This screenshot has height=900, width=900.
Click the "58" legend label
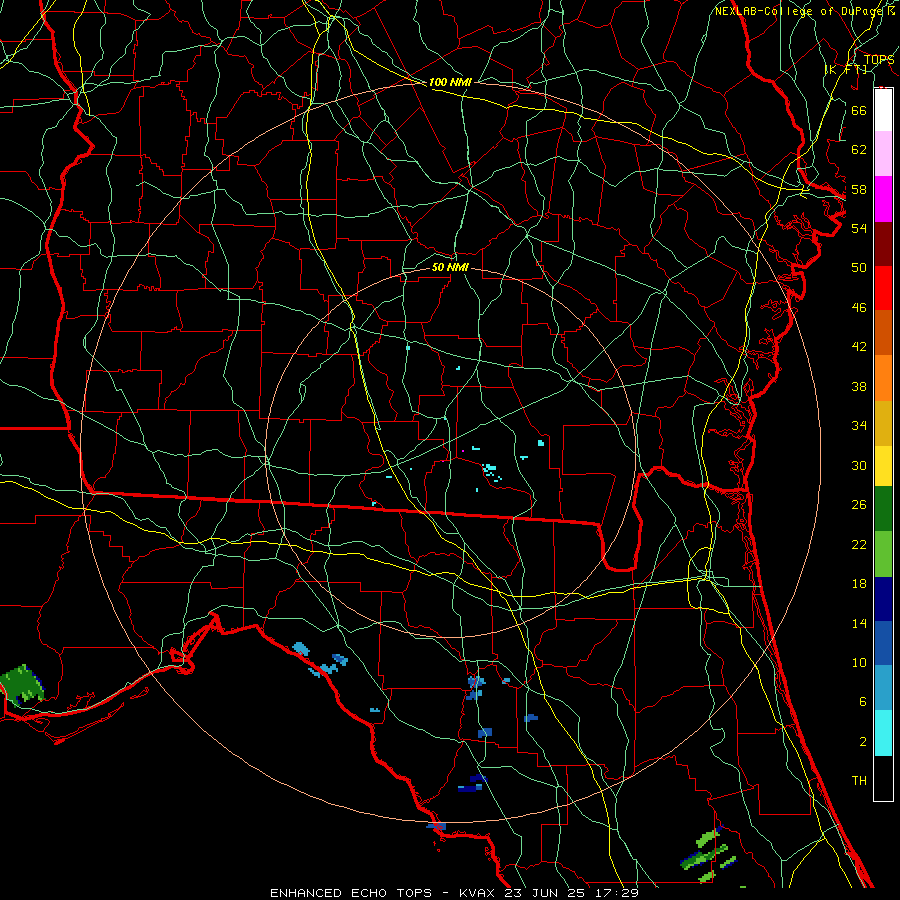(x=859, y=189)
